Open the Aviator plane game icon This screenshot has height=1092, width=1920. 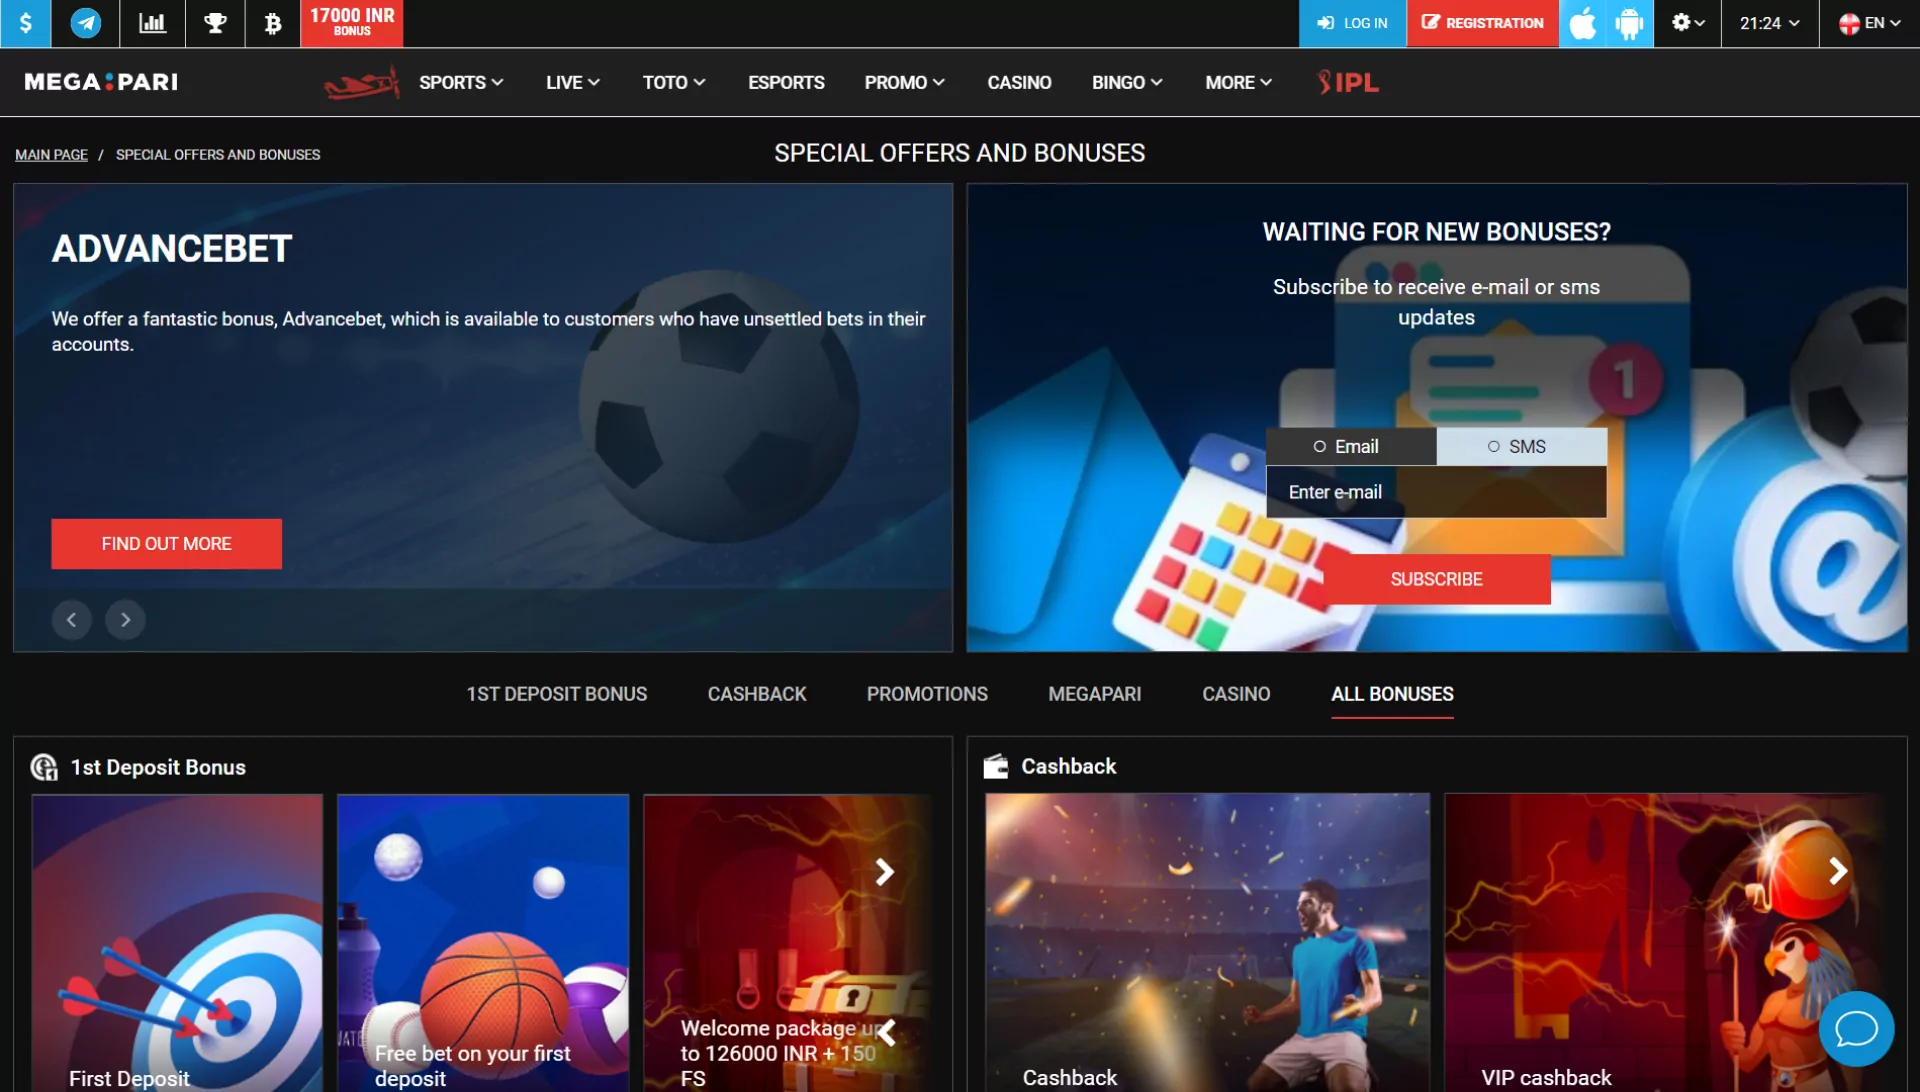click(x=361, y=83)
